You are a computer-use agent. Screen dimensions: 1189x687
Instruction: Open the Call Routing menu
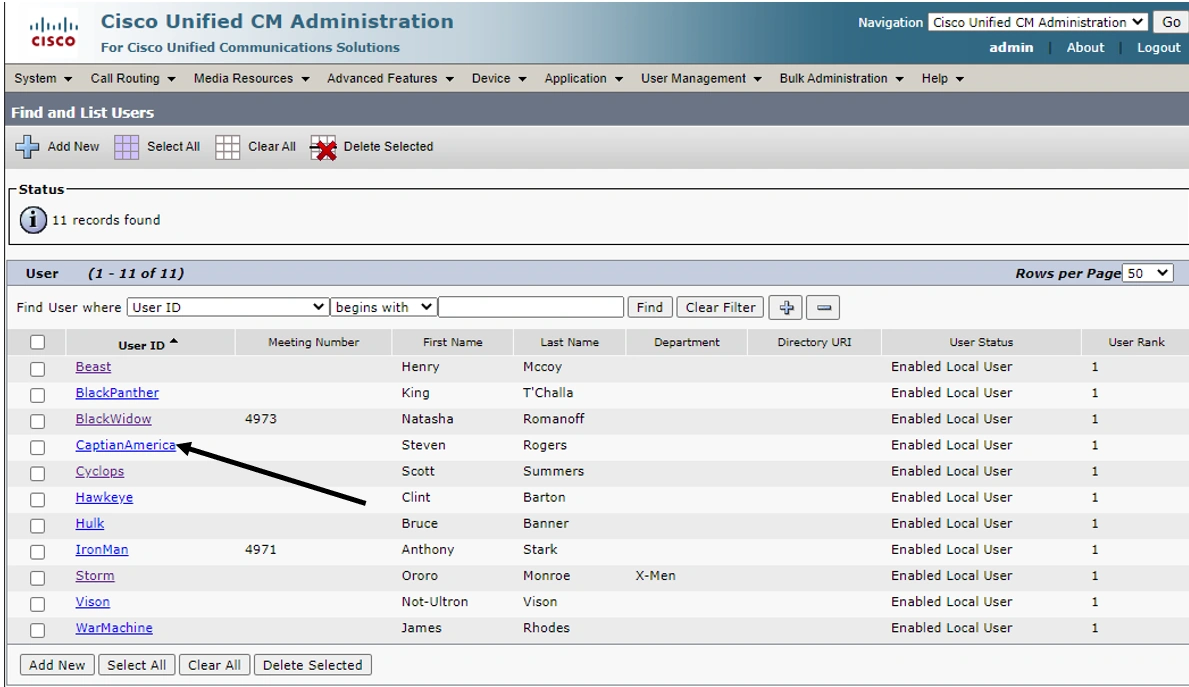coord(133,78)
